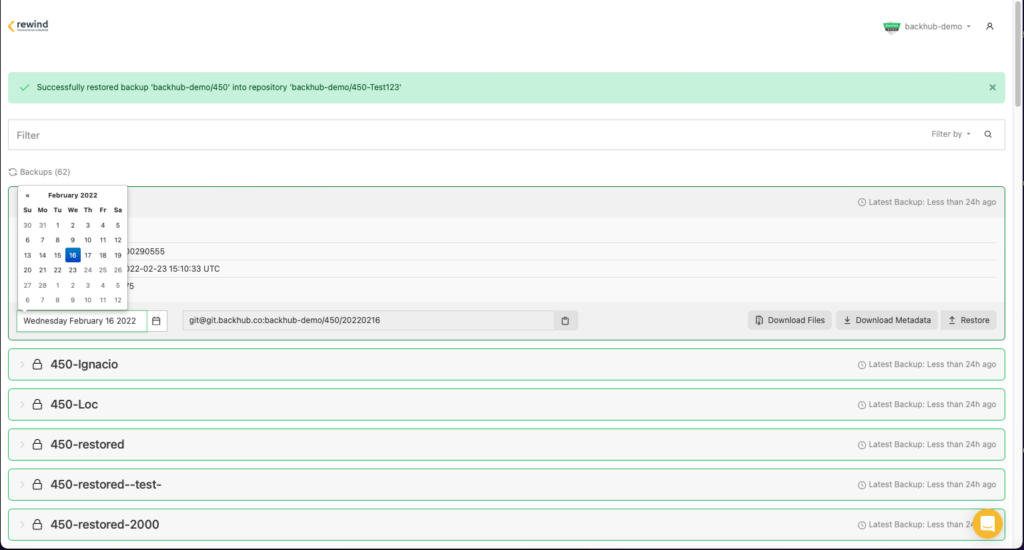The height and width of the screenshot is (550, 1024).
Task: Click the lock icon for 450-restored
Action: pos(37,445)
